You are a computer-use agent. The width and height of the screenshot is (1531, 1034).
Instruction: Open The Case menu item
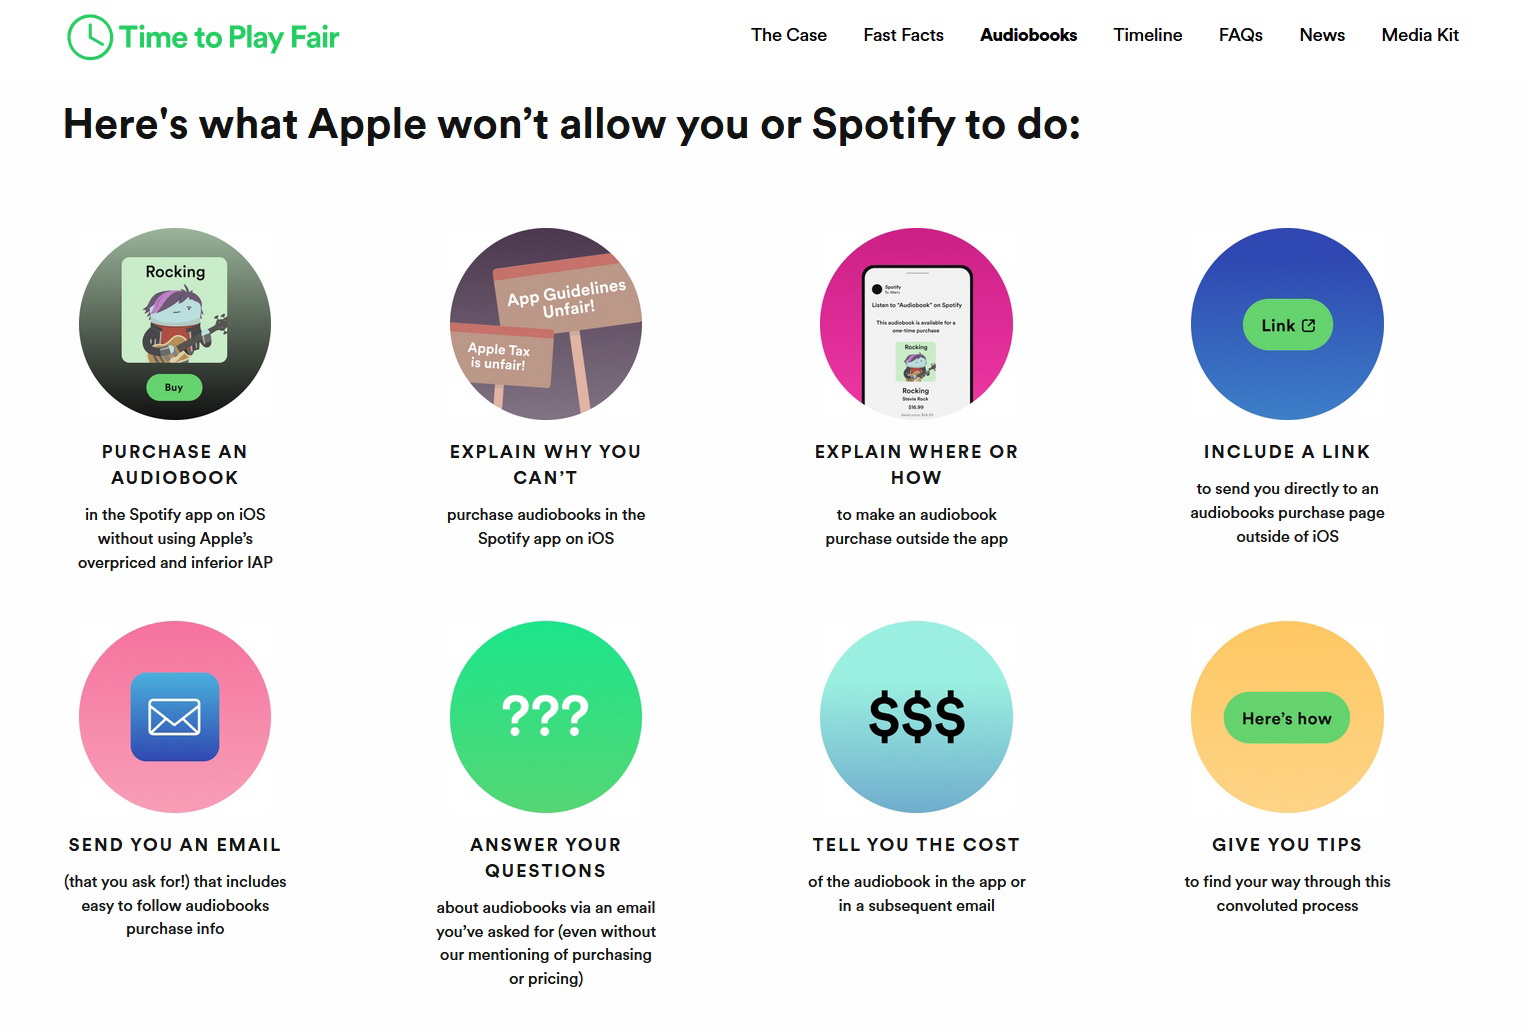pos(789,35)
